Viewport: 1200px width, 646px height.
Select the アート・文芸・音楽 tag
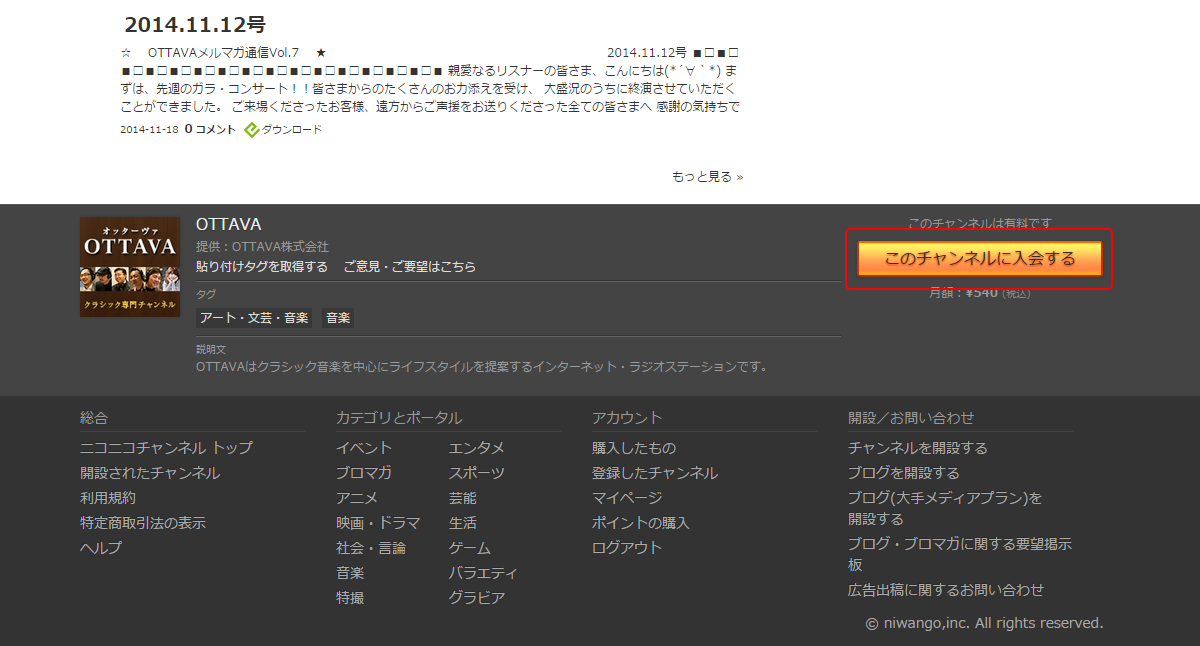point(254,318)
